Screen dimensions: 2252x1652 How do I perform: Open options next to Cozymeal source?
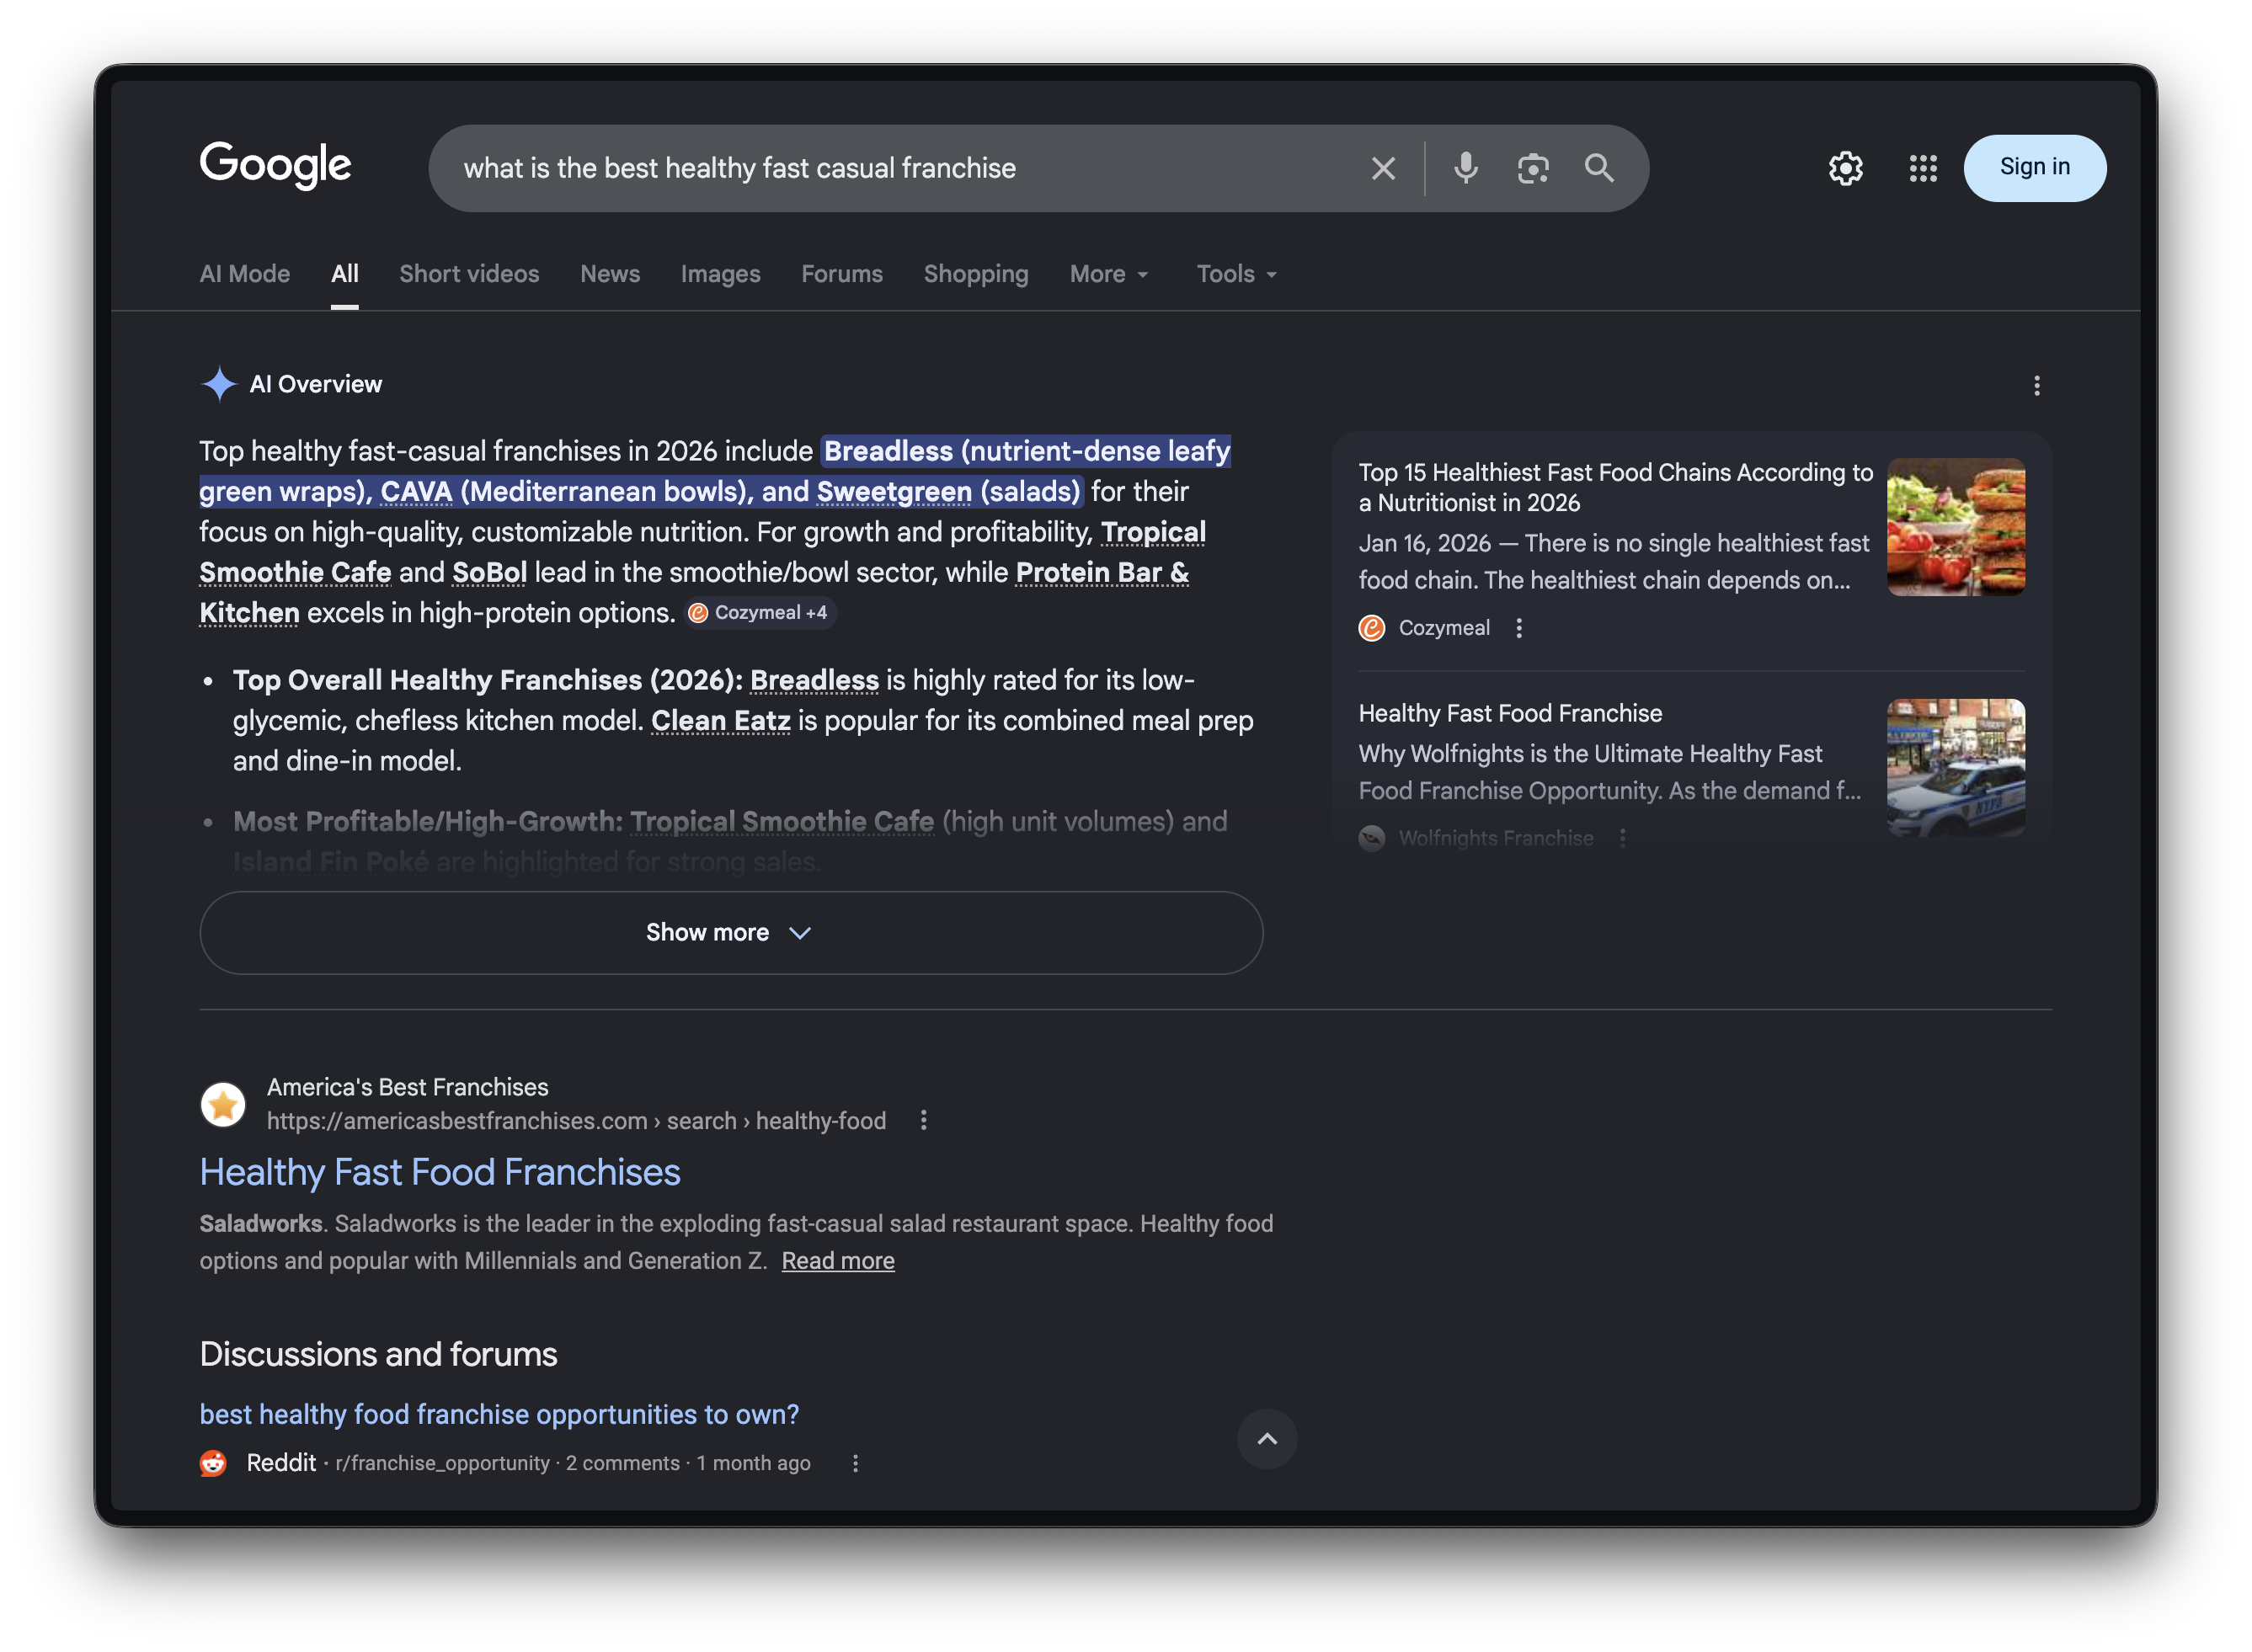click(1519, 627)
